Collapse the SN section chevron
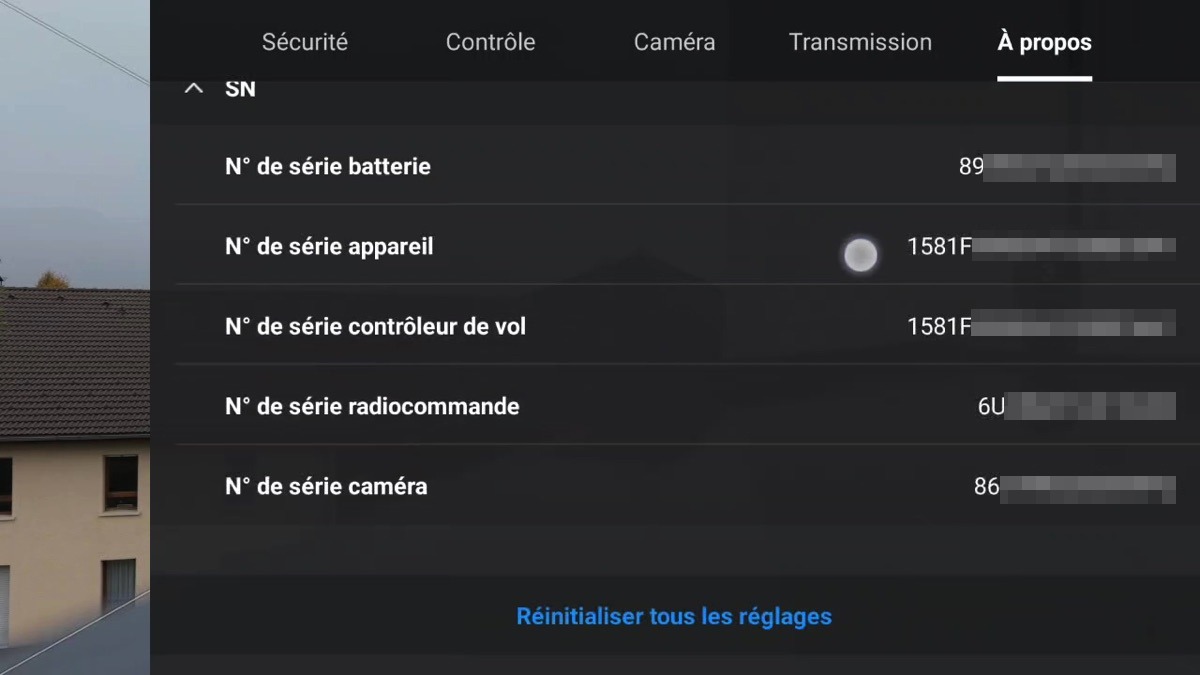 point(194,89)
